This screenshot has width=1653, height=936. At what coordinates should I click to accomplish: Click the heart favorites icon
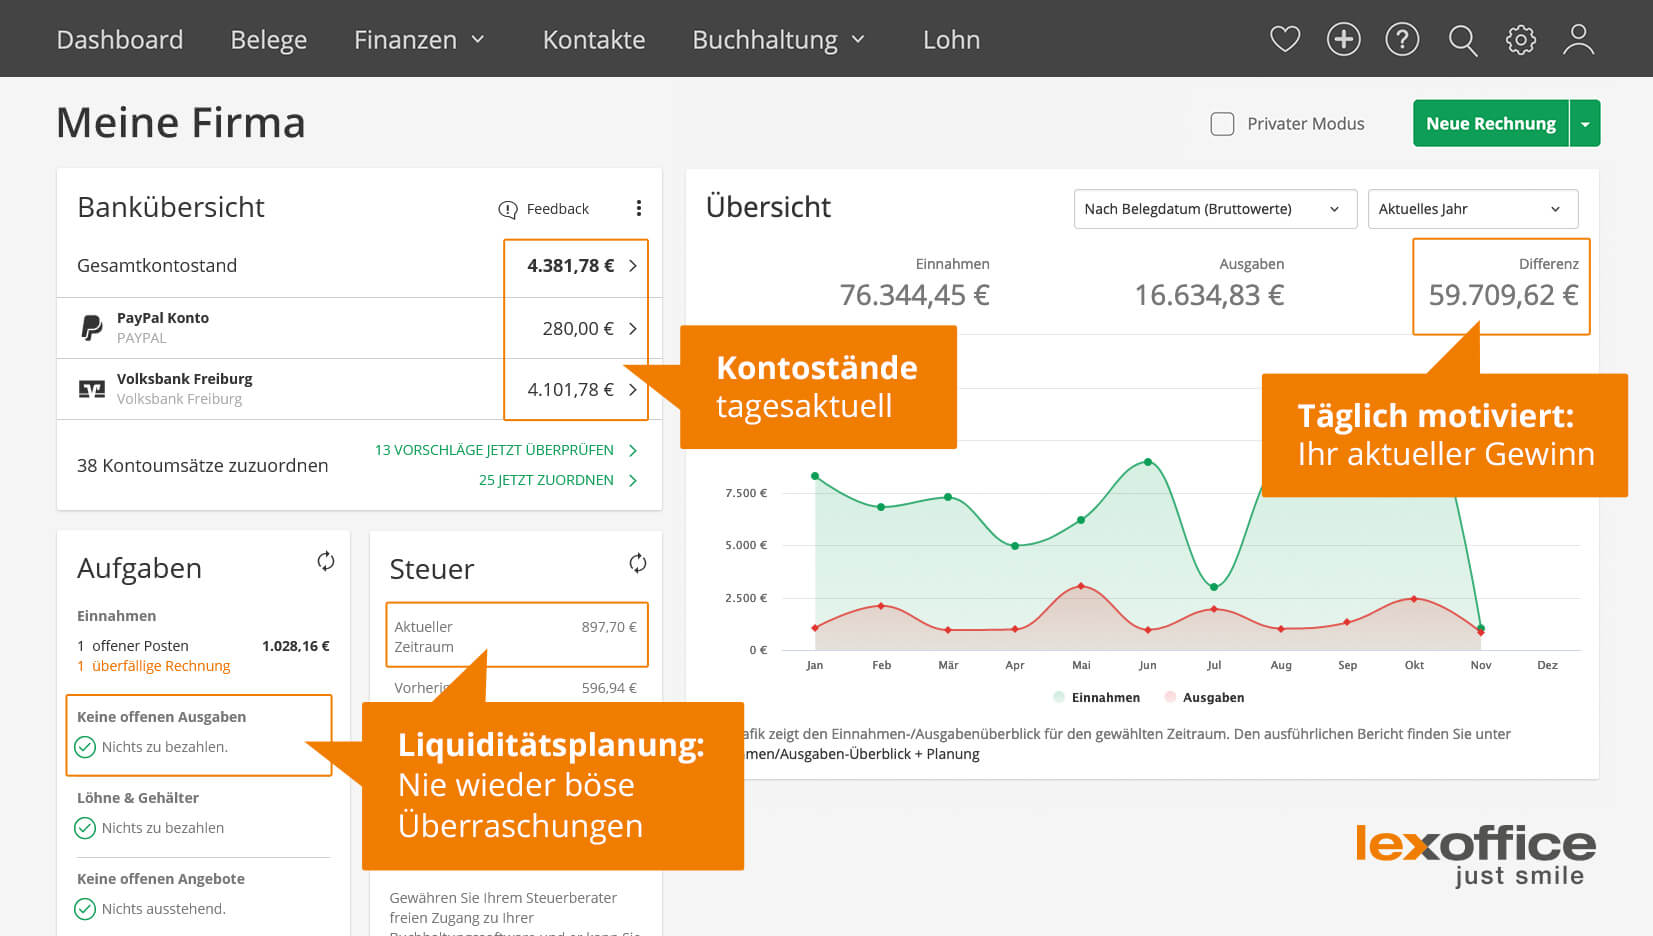pyautogui.click(x=1285, y=40)
